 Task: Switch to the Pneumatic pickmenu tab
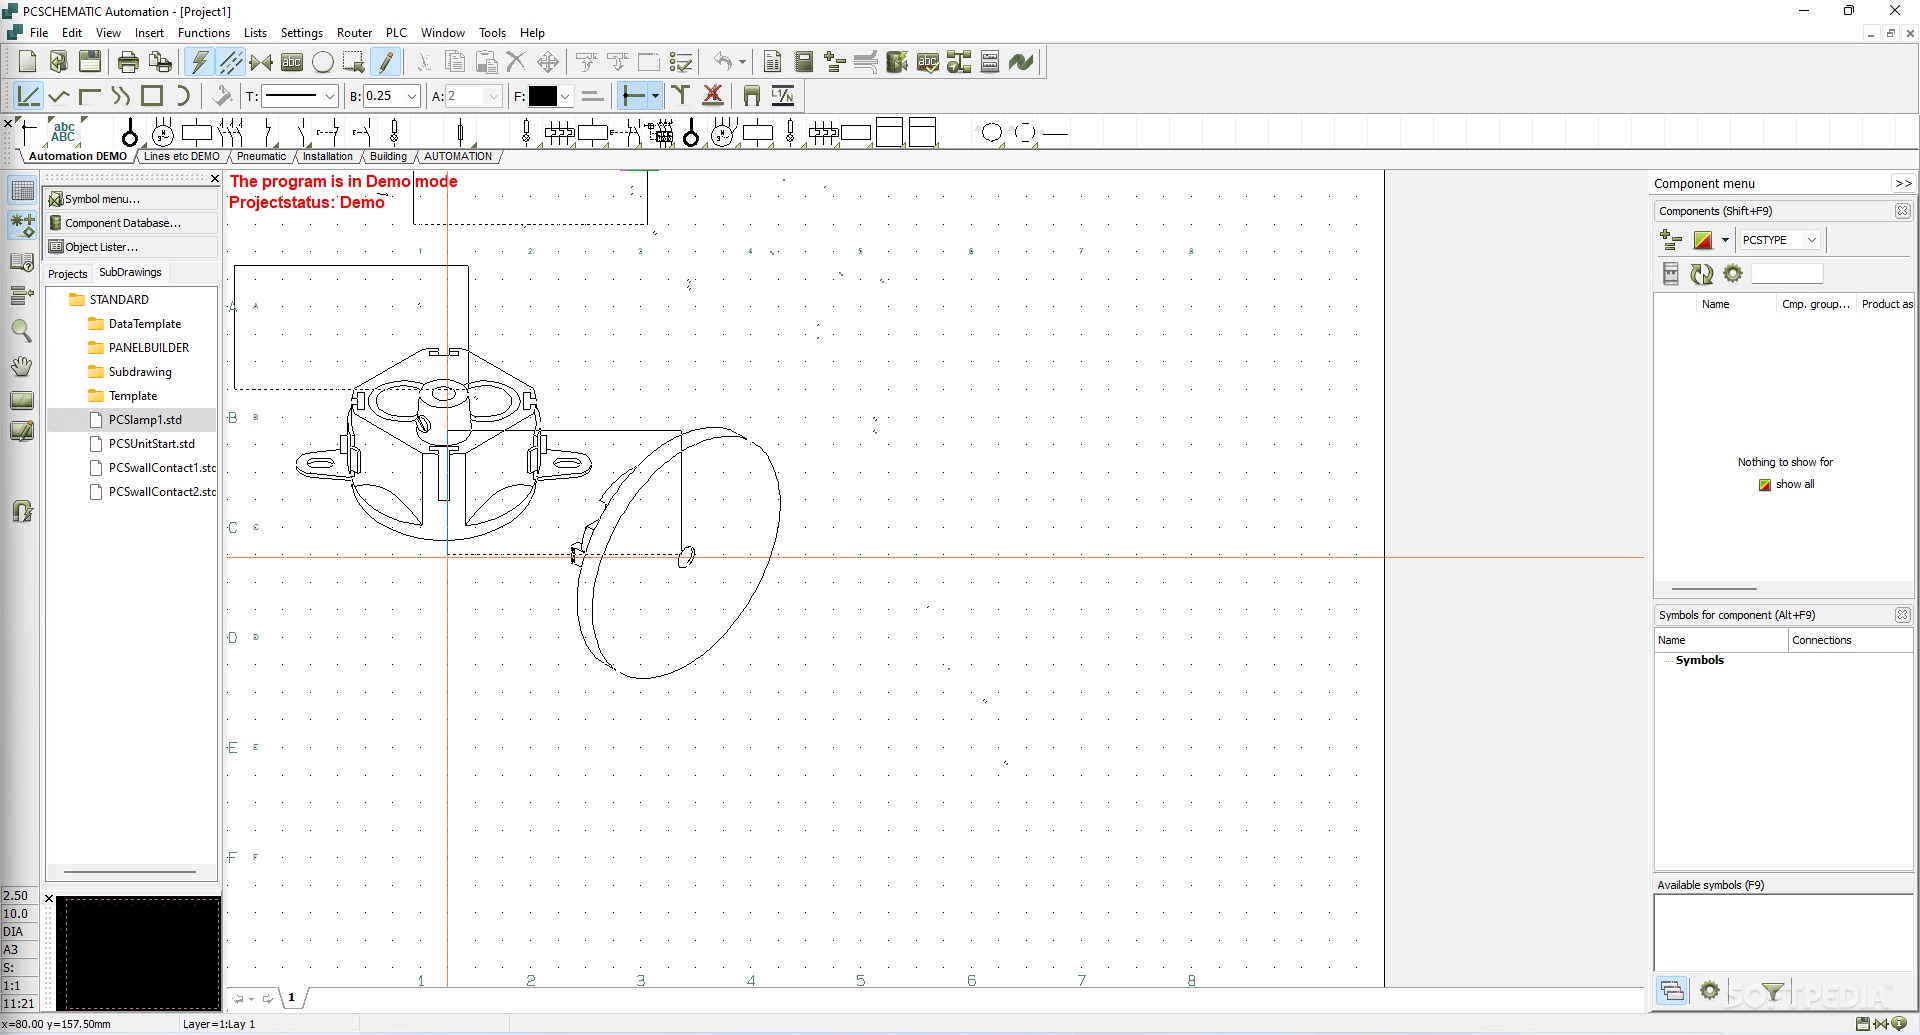click(x=261, y=156)
